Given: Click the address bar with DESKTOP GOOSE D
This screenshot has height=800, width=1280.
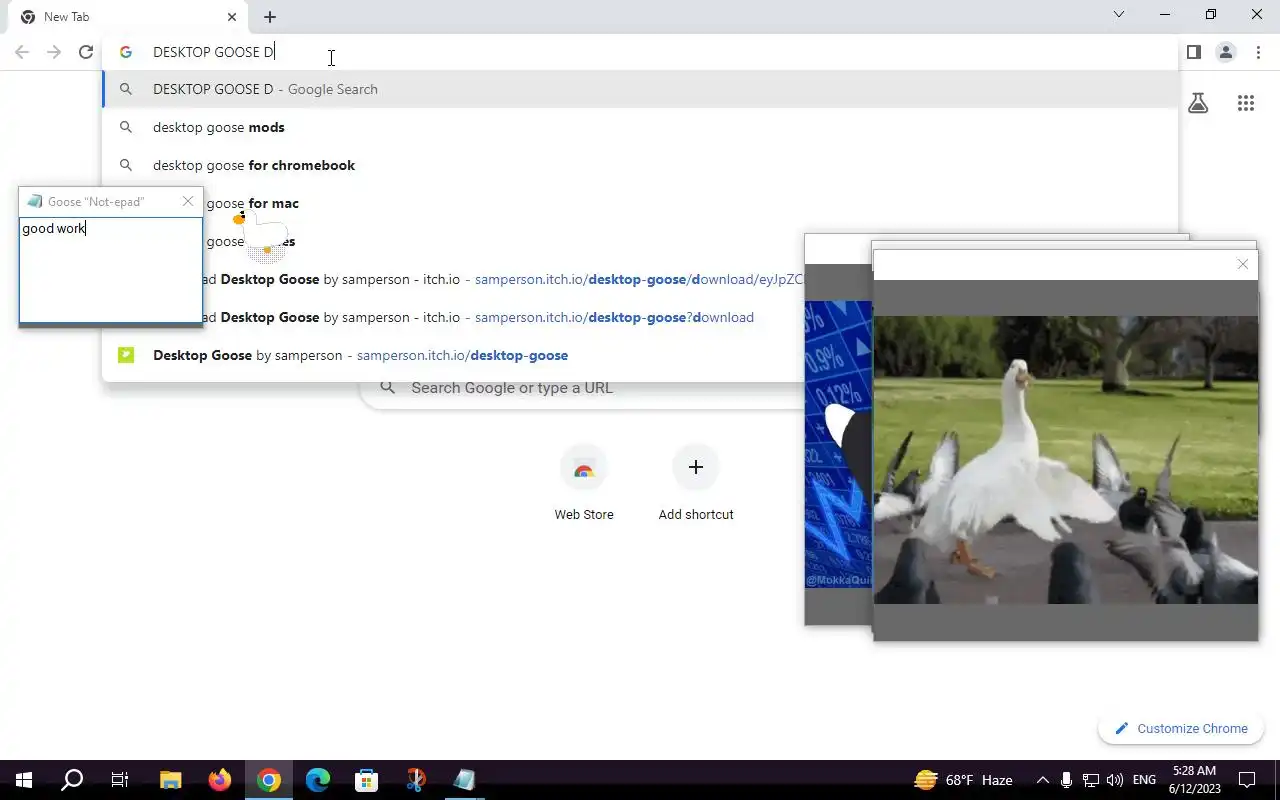Looking at the screenshot, I should 640,52.
